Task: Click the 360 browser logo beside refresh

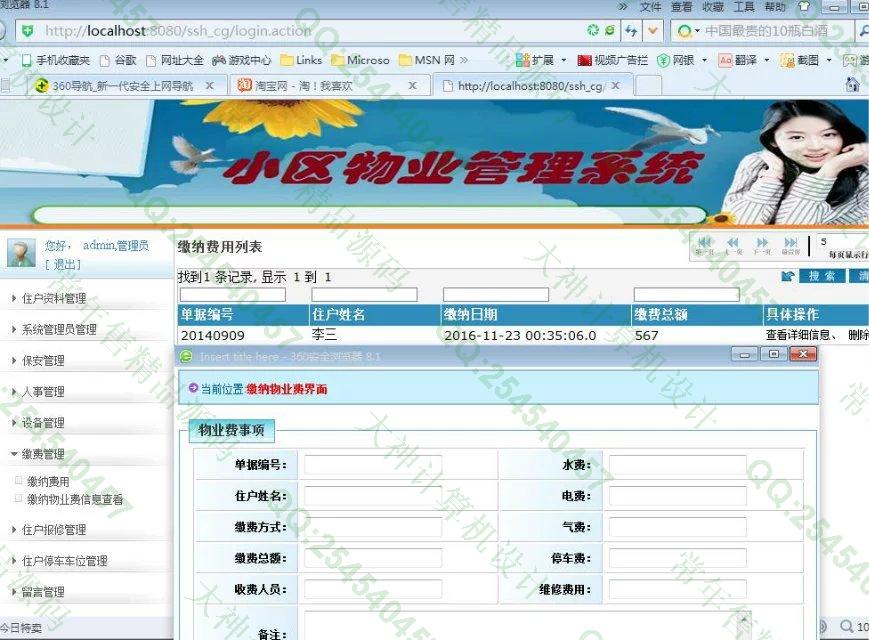Action: click(610, 30)
